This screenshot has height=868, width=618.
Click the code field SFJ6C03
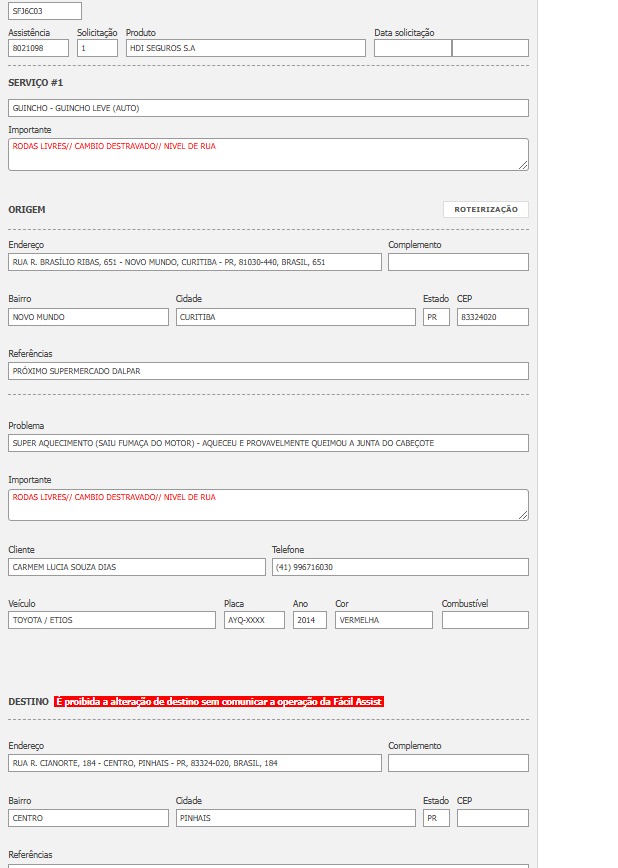(x=45, y=11)
